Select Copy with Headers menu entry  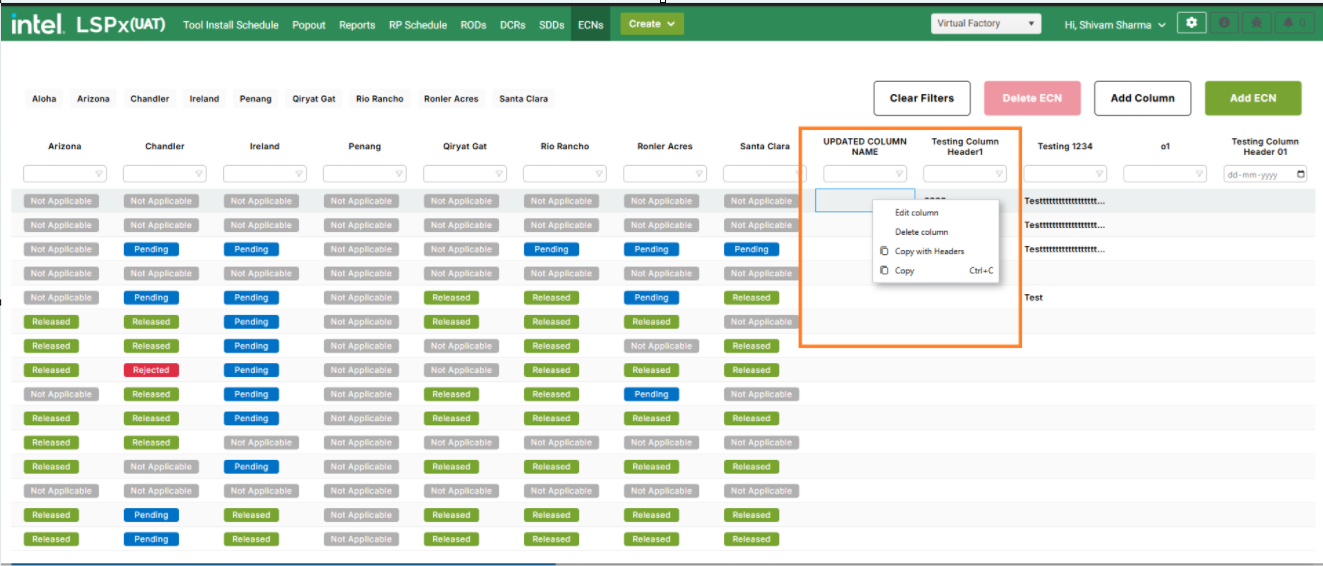tap(929, 251)
